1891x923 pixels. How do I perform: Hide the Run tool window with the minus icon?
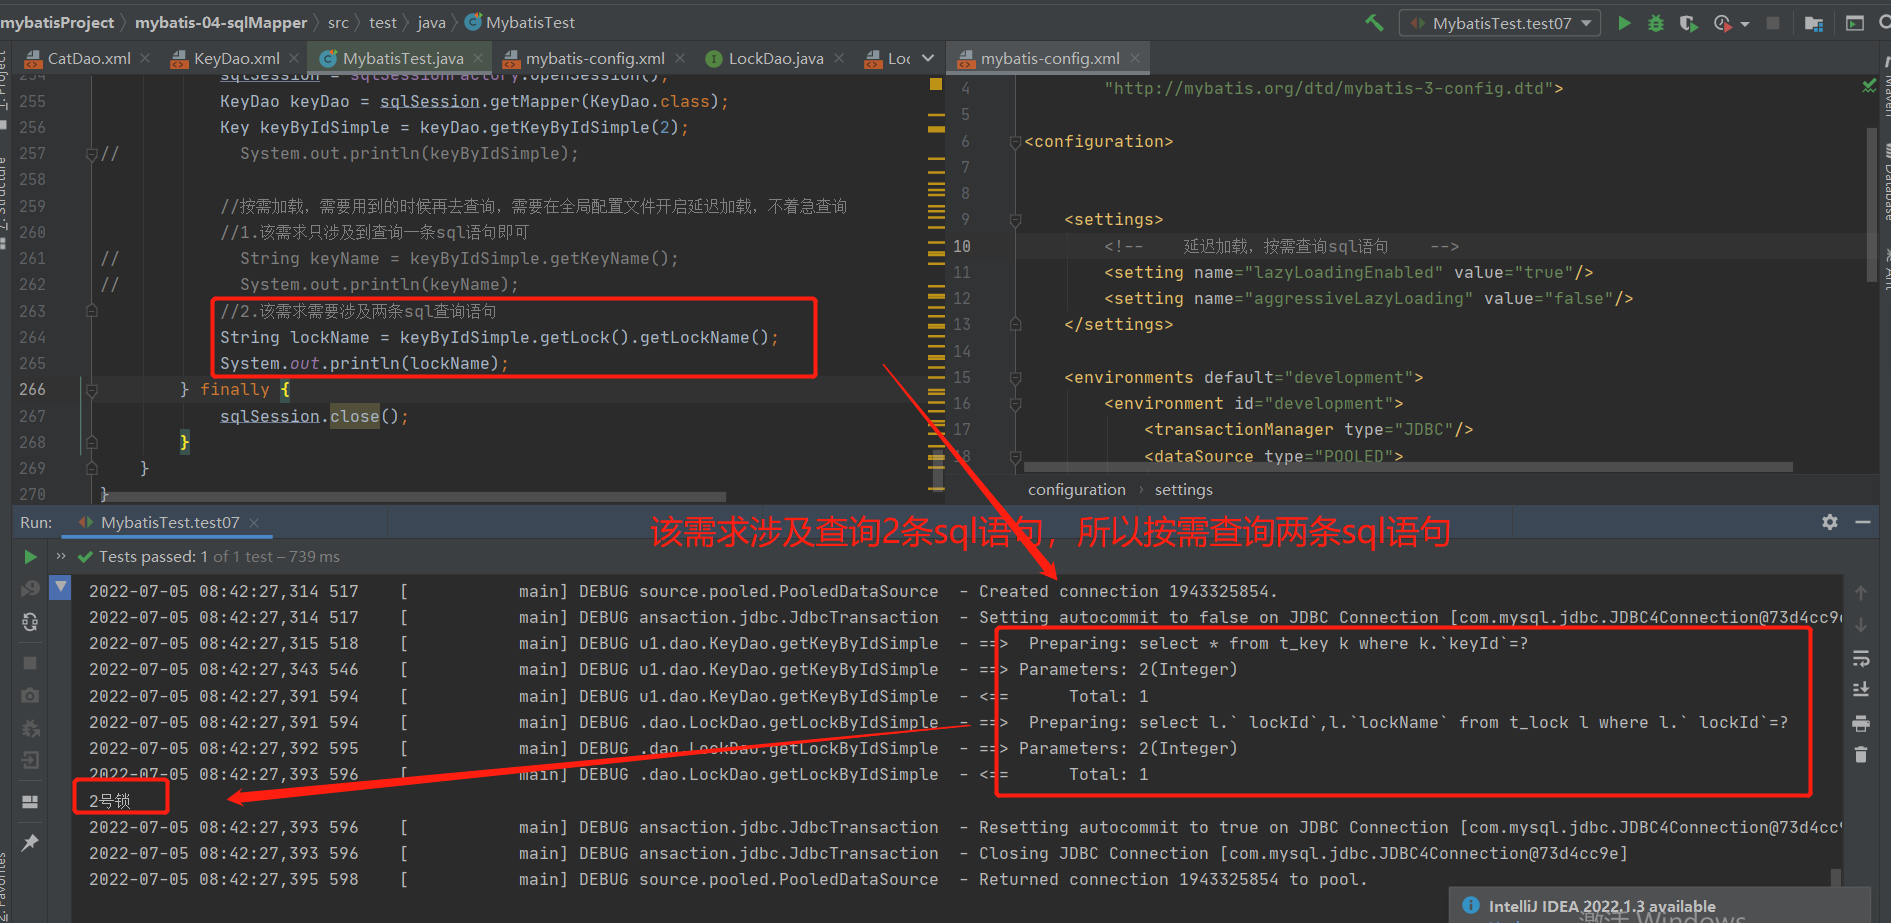click(x=1863, y=522)
